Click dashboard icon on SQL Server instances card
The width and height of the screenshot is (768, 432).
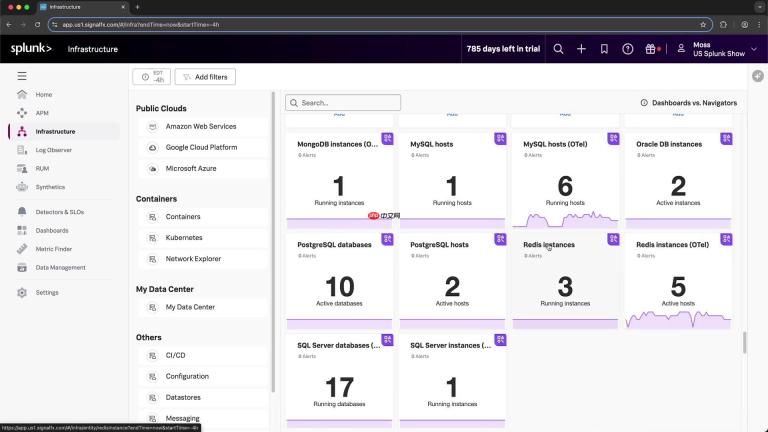tap(500, 339)
